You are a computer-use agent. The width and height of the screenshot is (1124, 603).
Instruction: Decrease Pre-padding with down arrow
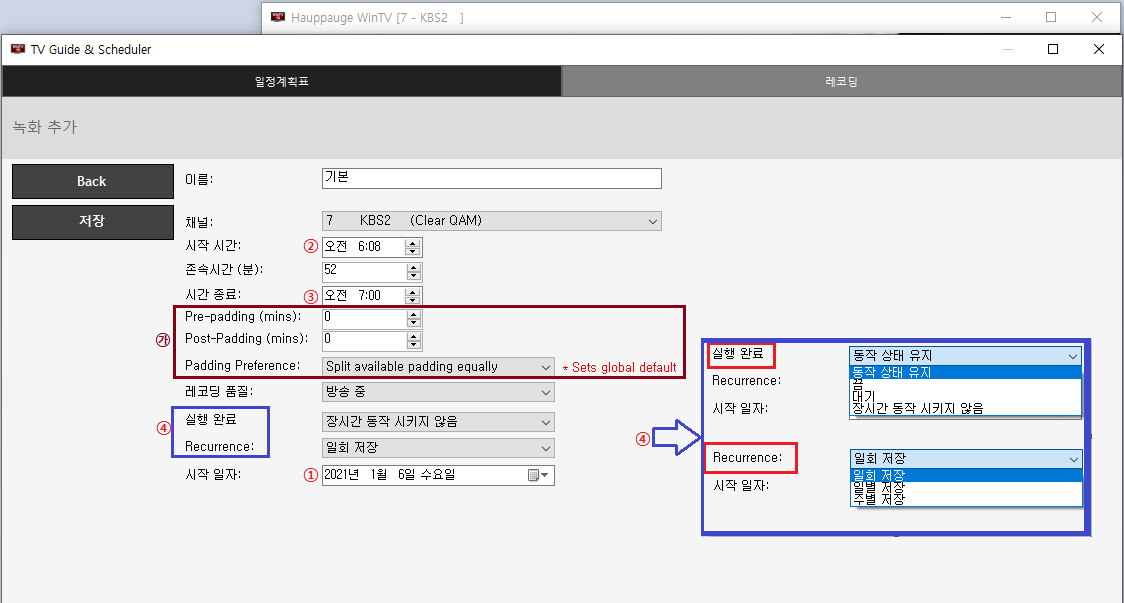[414, 323]
